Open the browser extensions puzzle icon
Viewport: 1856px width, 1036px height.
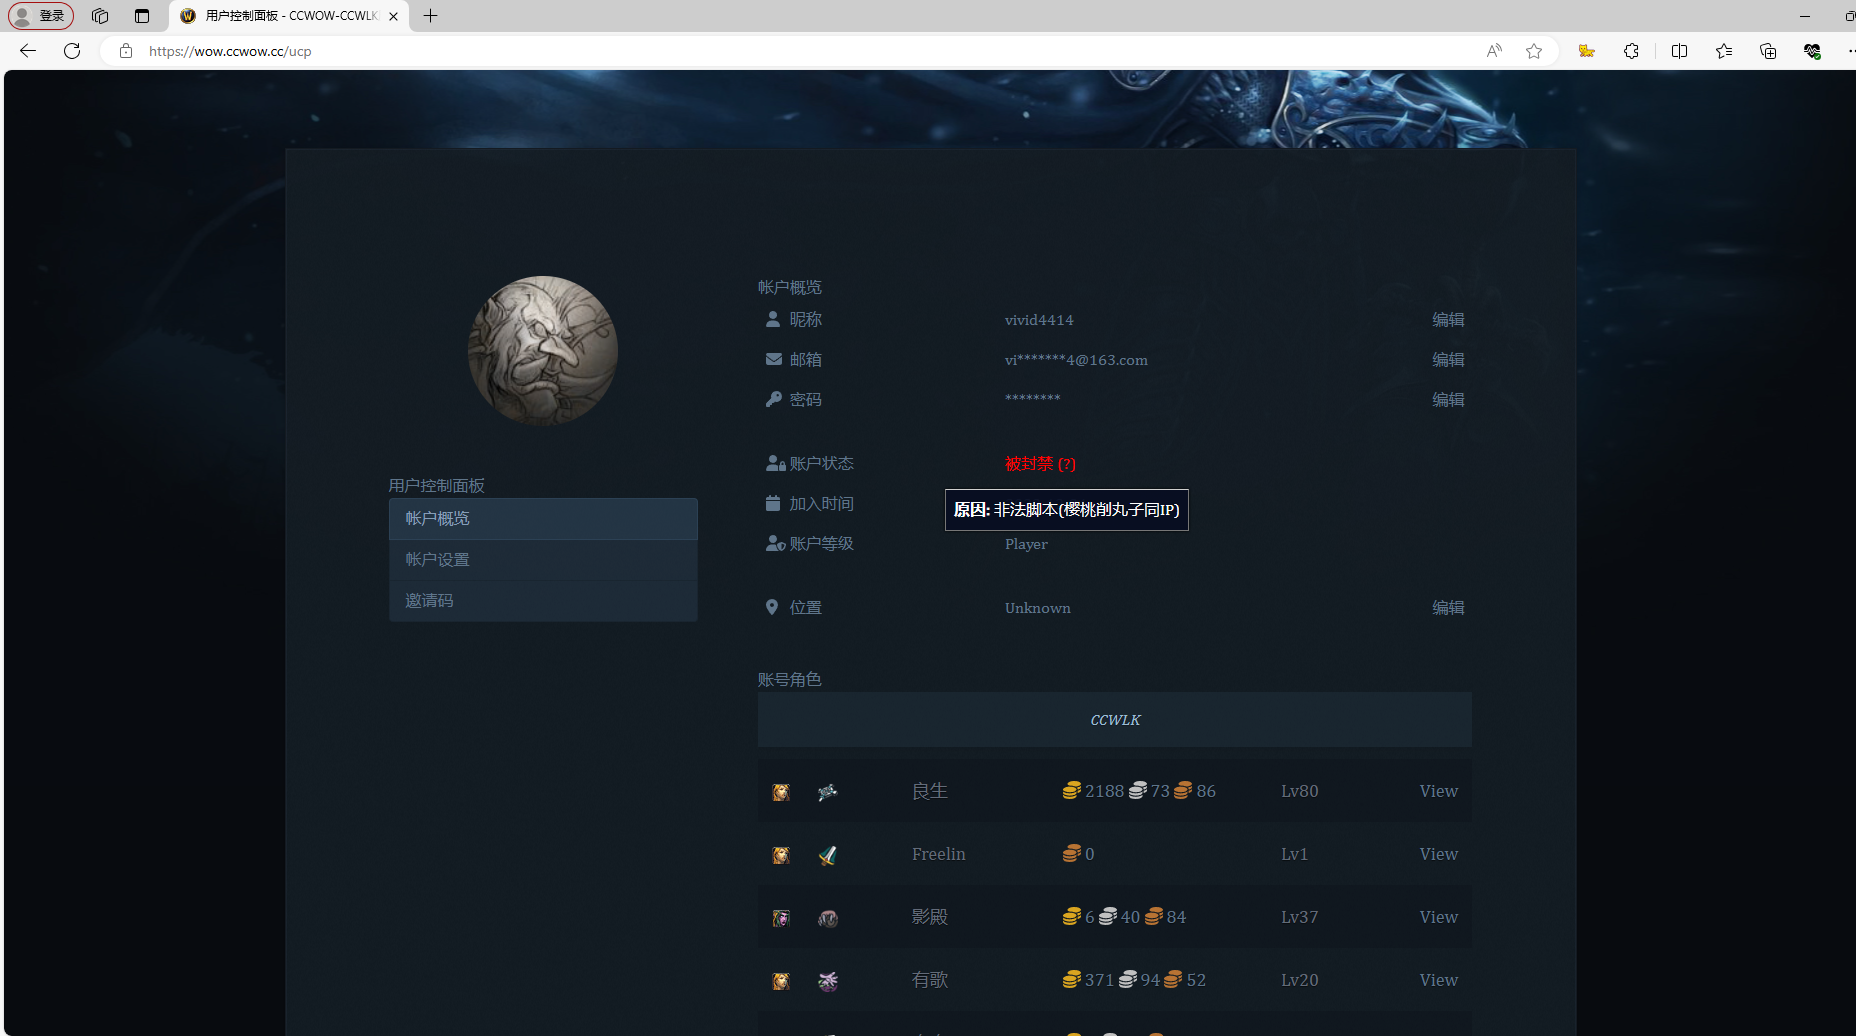(x=1631, y=51)
